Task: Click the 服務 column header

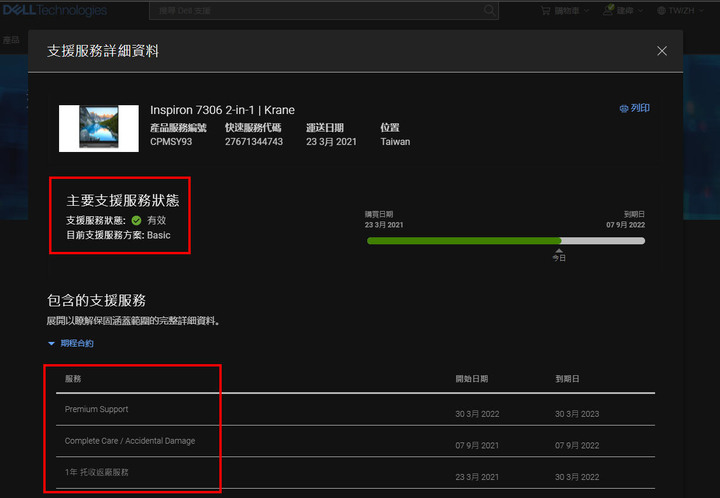Action: pyautogui.click(x=73, y=379)
